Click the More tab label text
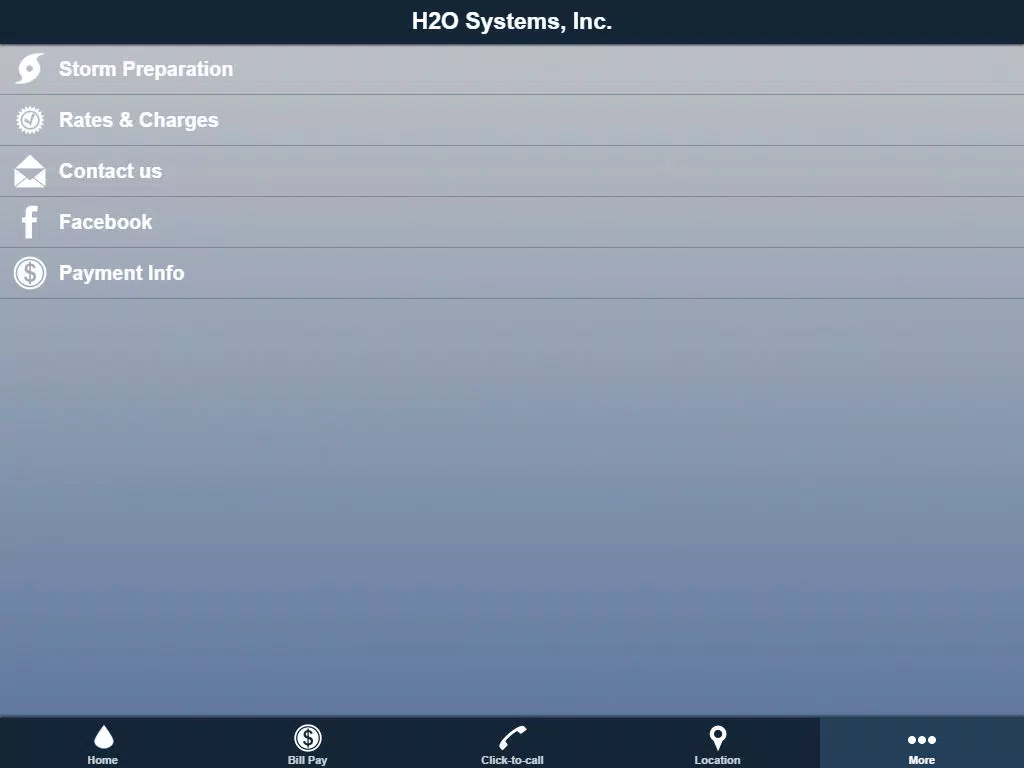The image size is (1024, 768). (x=921, y=760)
